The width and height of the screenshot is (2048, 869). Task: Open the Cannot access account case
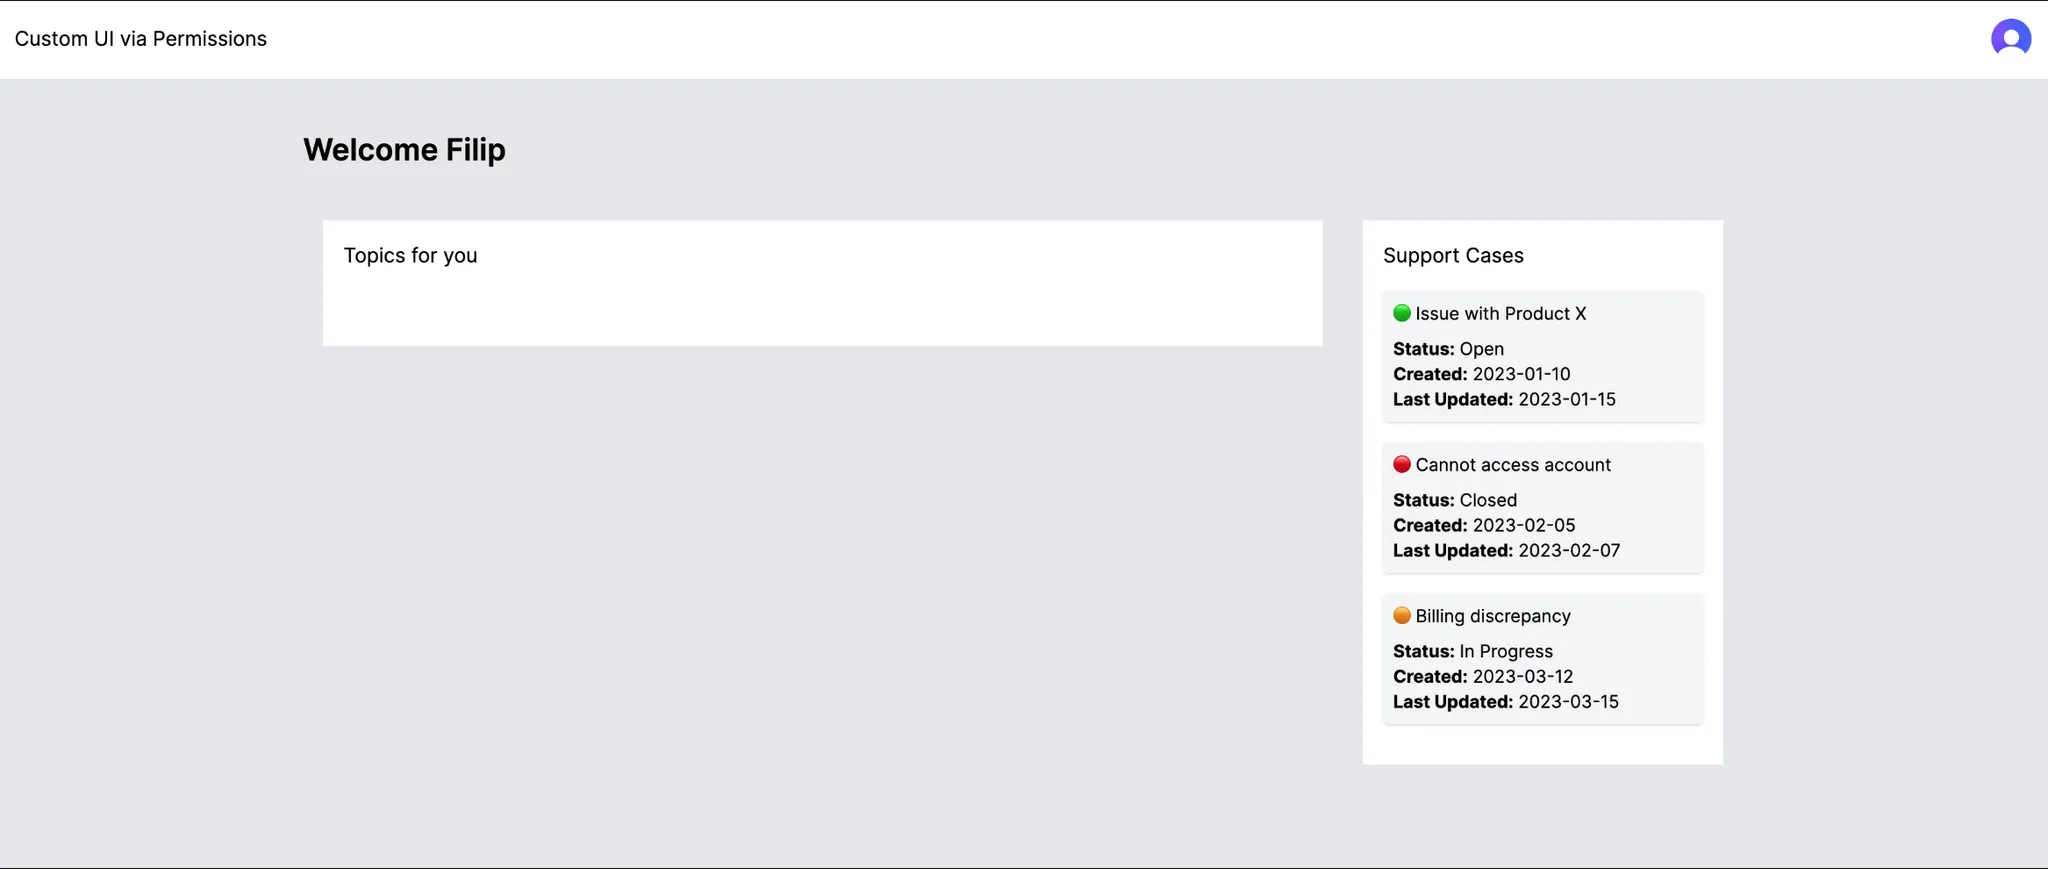[1512, 465]
